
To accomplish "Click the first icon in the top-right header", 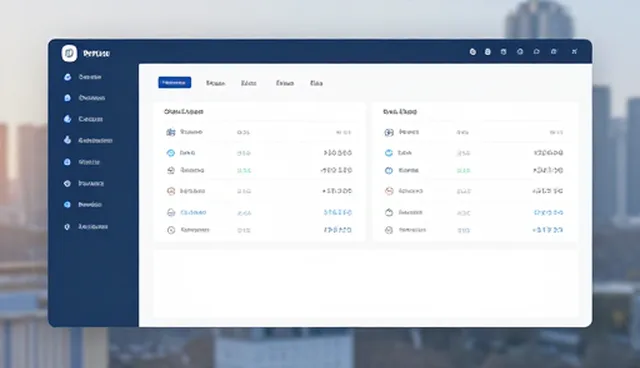I will [x=473, y=52].
